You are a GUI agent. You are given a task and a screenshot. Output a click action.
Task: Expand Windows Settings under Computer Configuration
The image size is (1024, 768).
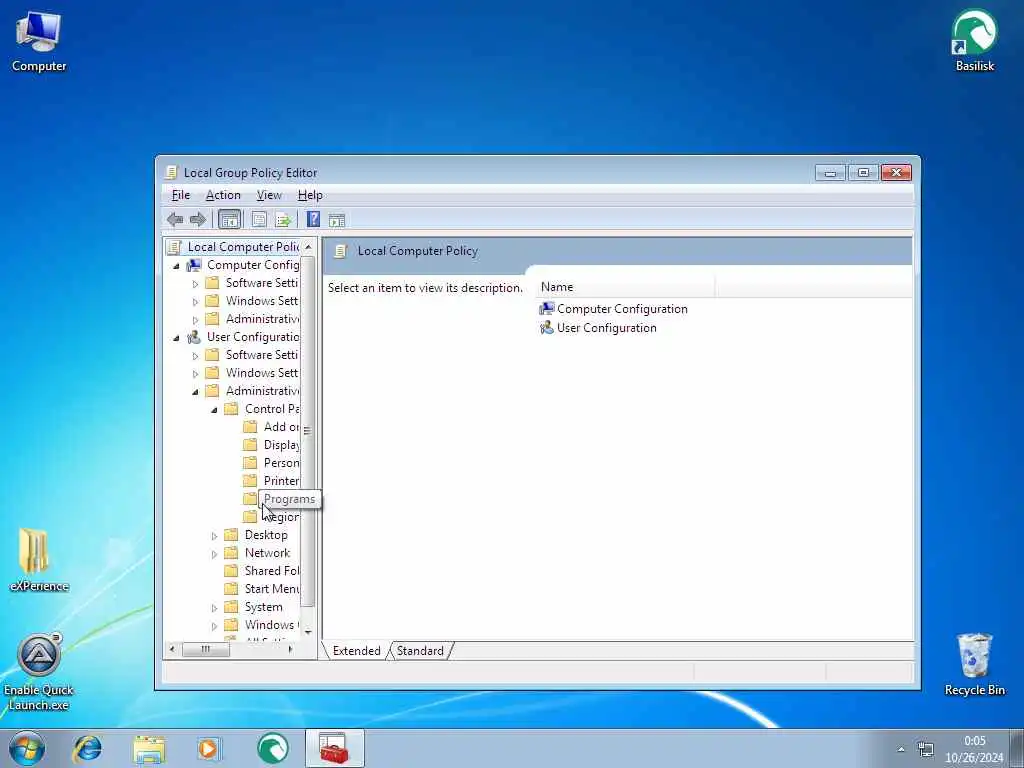(x=195, y=302)
